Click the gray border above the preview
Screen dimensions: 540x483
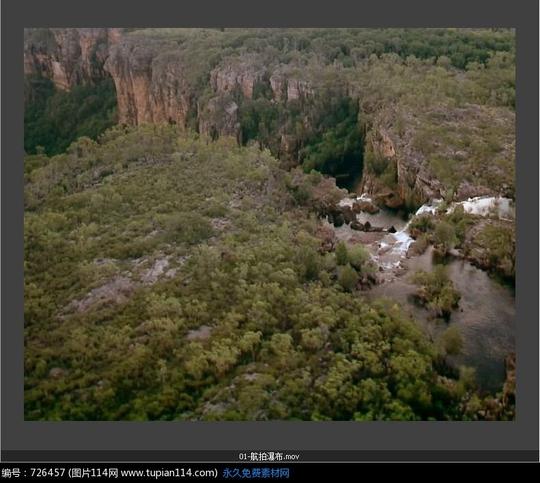coord(270,14)
